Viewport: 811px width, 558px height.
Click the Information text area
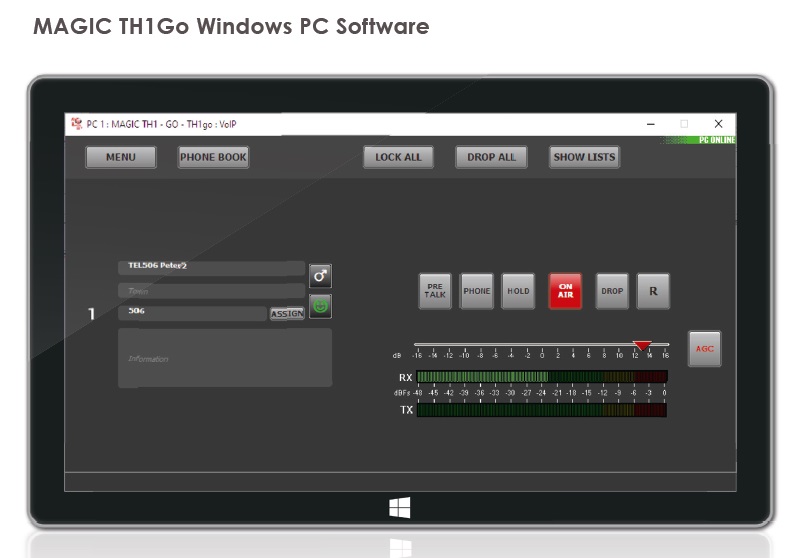(225, 358)
